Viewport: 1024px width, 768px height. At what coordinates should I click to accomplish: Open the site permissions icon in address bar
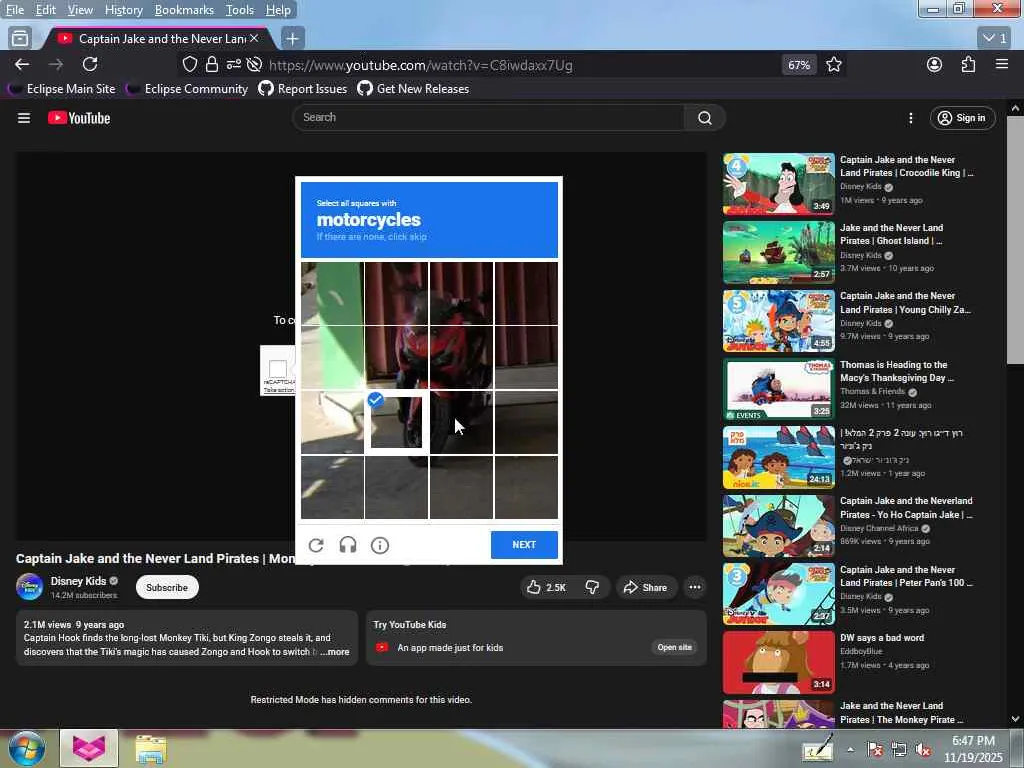coord(233,64)
